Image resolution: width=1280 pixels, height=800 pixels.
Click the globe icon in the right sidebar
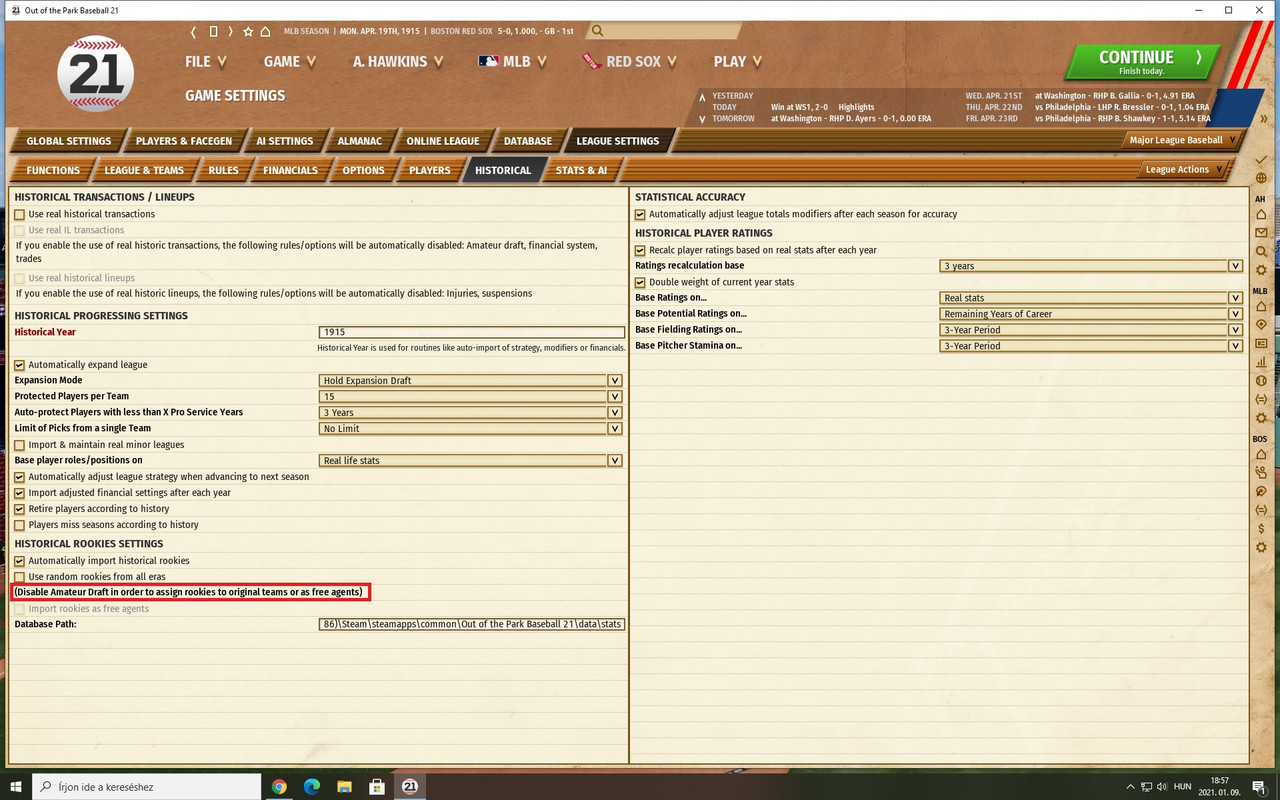[x=1261, y=179]
